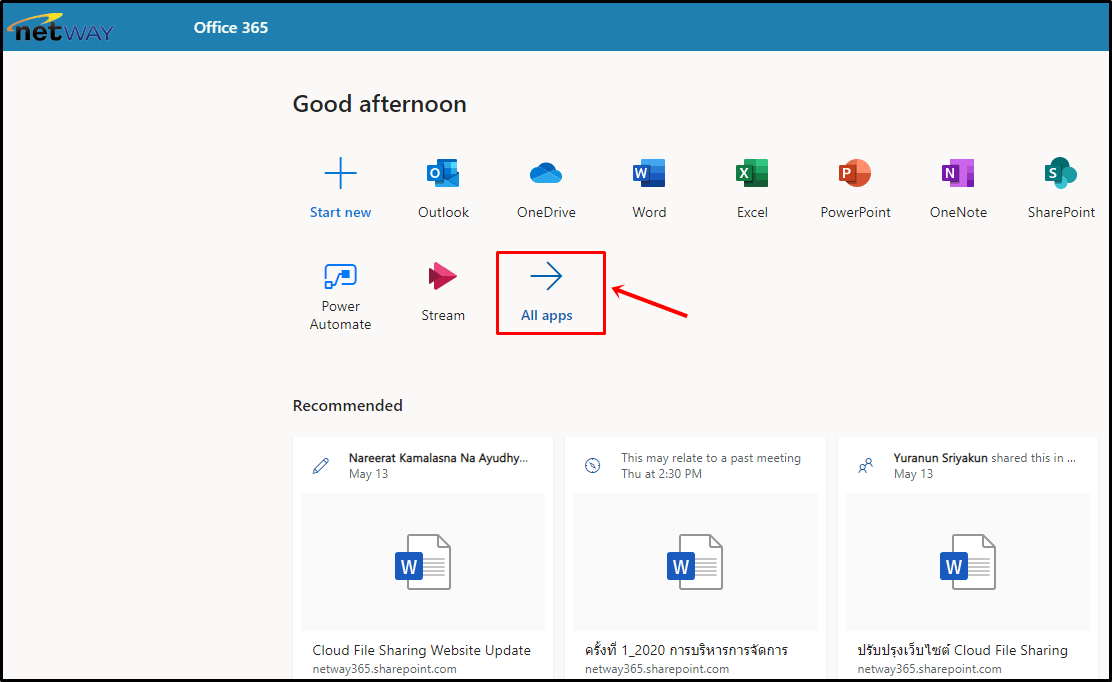The image size is (1112, 682).
Task: Click the Recommended section heading
Action: 348,406
